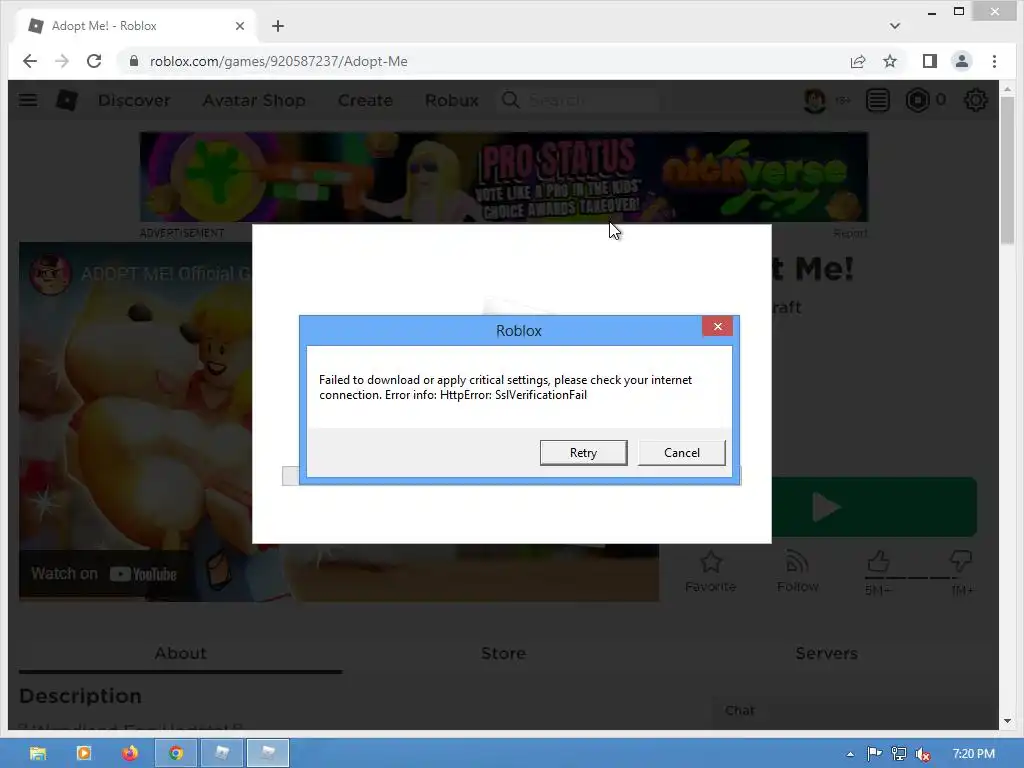Click the Roblox logo home icon
The image size is (1024, 768).
point(67,100)
